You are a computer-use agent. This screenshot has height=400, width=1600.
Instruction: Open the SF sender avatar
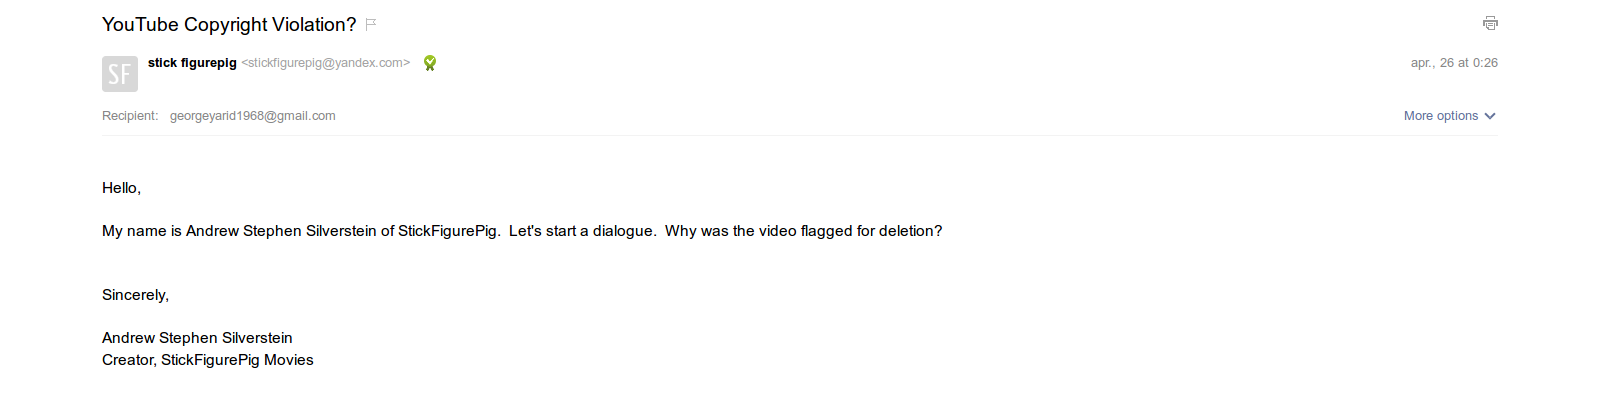click(x=120, y=74)
